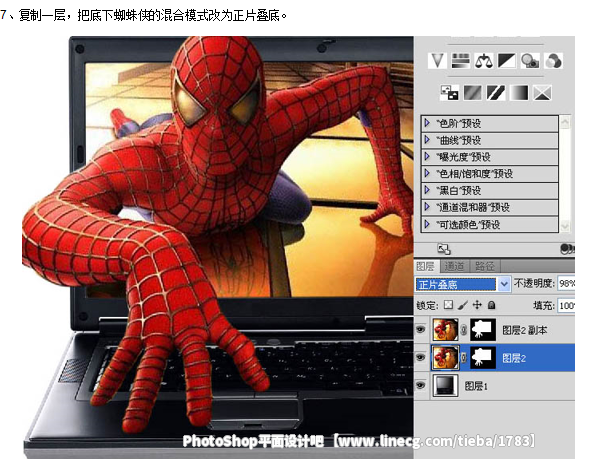This screenshot has height=460, width=591.
Task: Add an Invert adjustment icon
Action: [449, 92]
